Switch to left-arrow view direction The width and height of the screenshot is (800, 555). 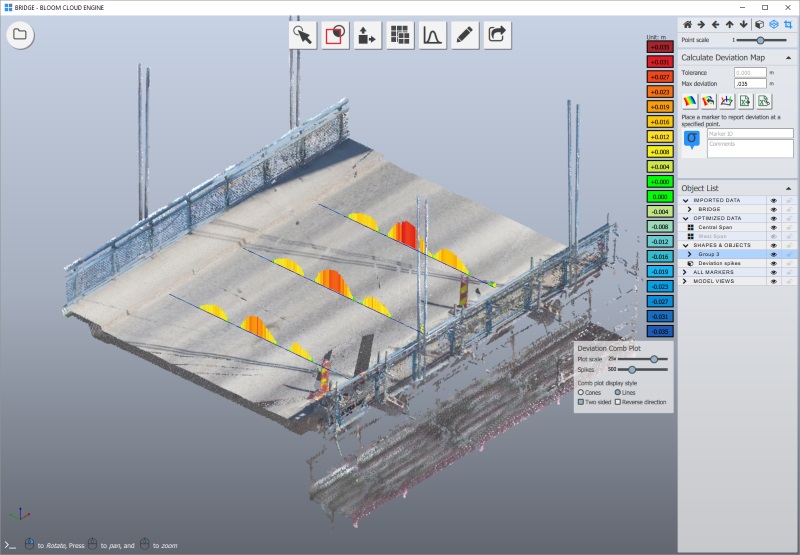[x=715, y=24]
